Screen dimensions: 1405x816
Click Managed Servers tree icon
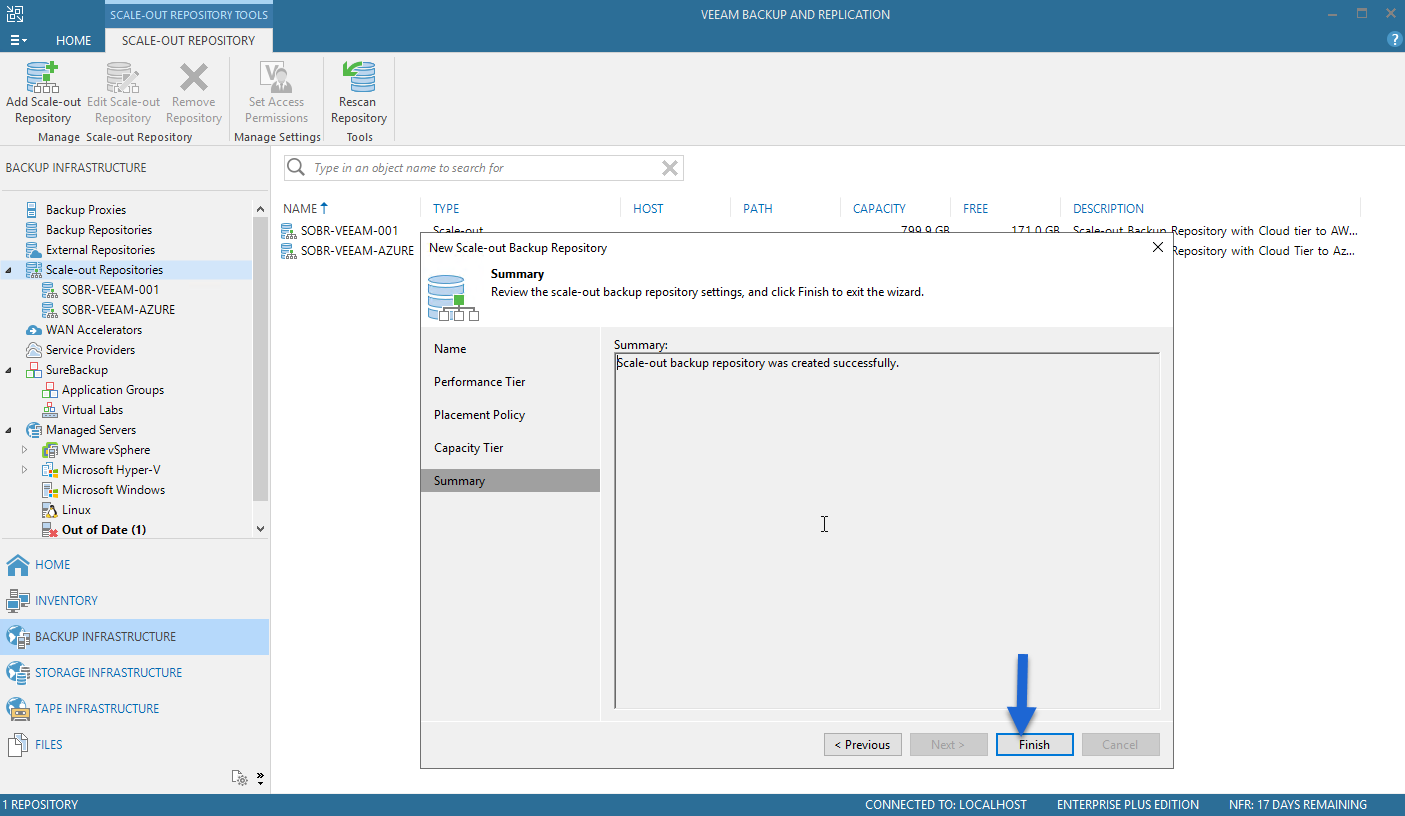(34, 430)
